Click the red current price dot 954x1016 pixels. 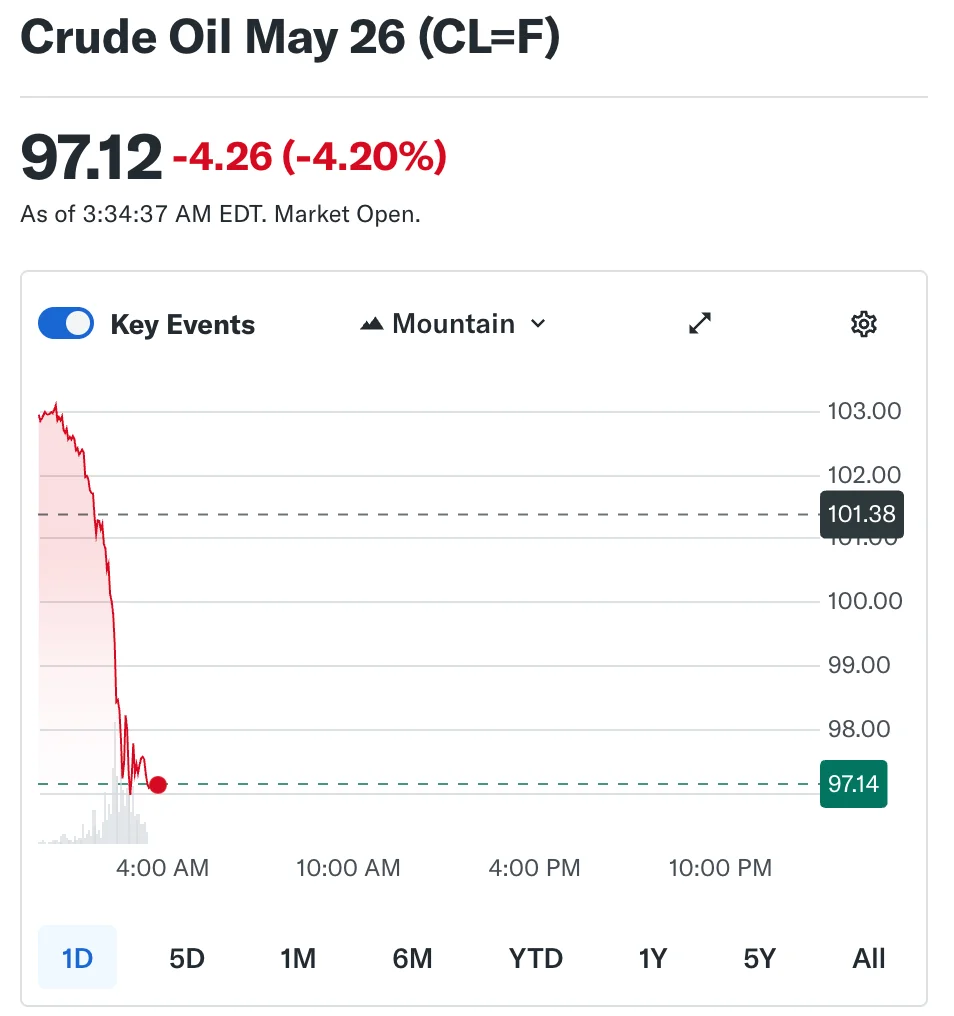[158, 785]
